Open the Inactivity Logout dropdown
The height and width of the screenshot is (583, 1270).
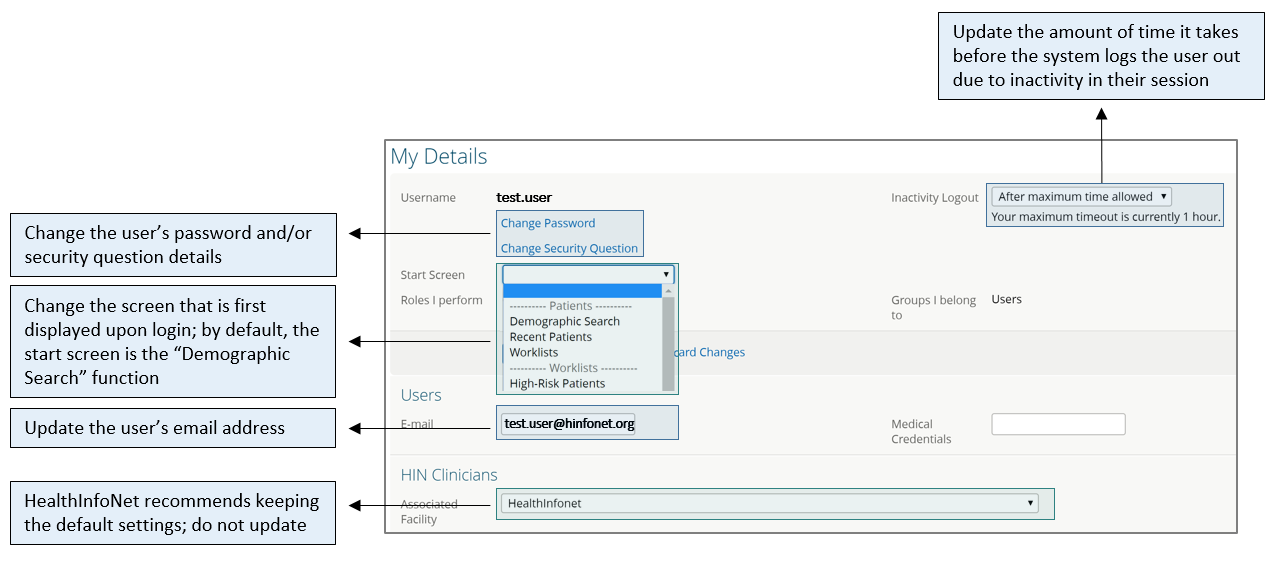tap(1081, 197)
